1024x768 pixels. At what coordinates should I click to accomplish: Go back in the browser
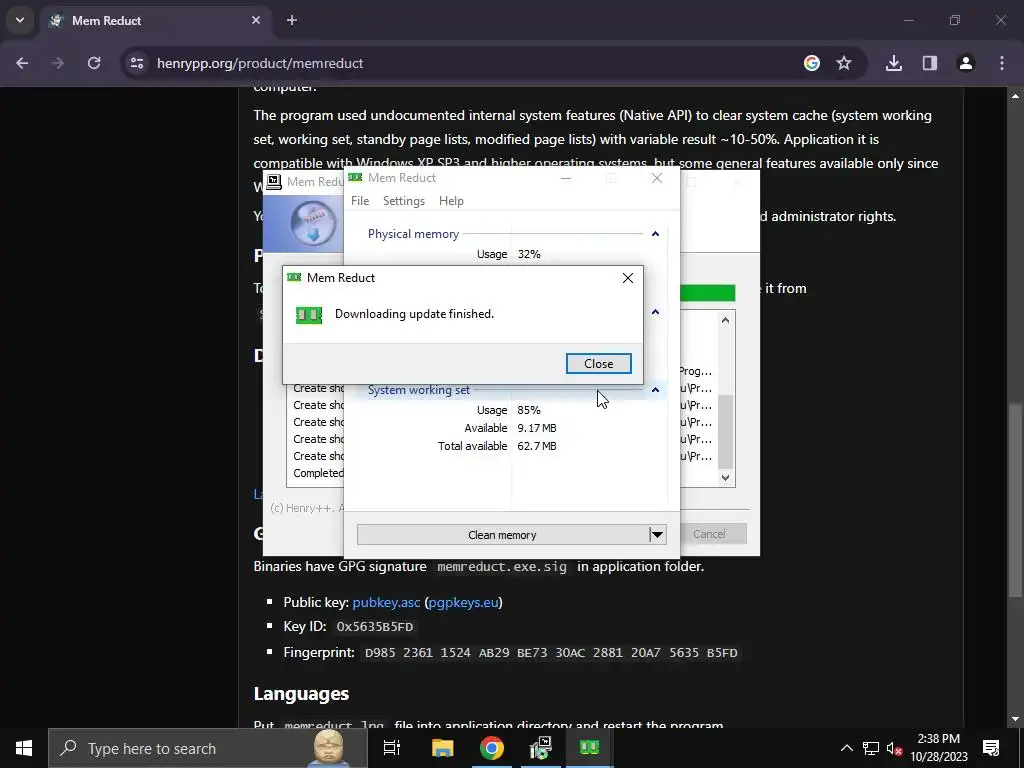[x=22, y=63]
